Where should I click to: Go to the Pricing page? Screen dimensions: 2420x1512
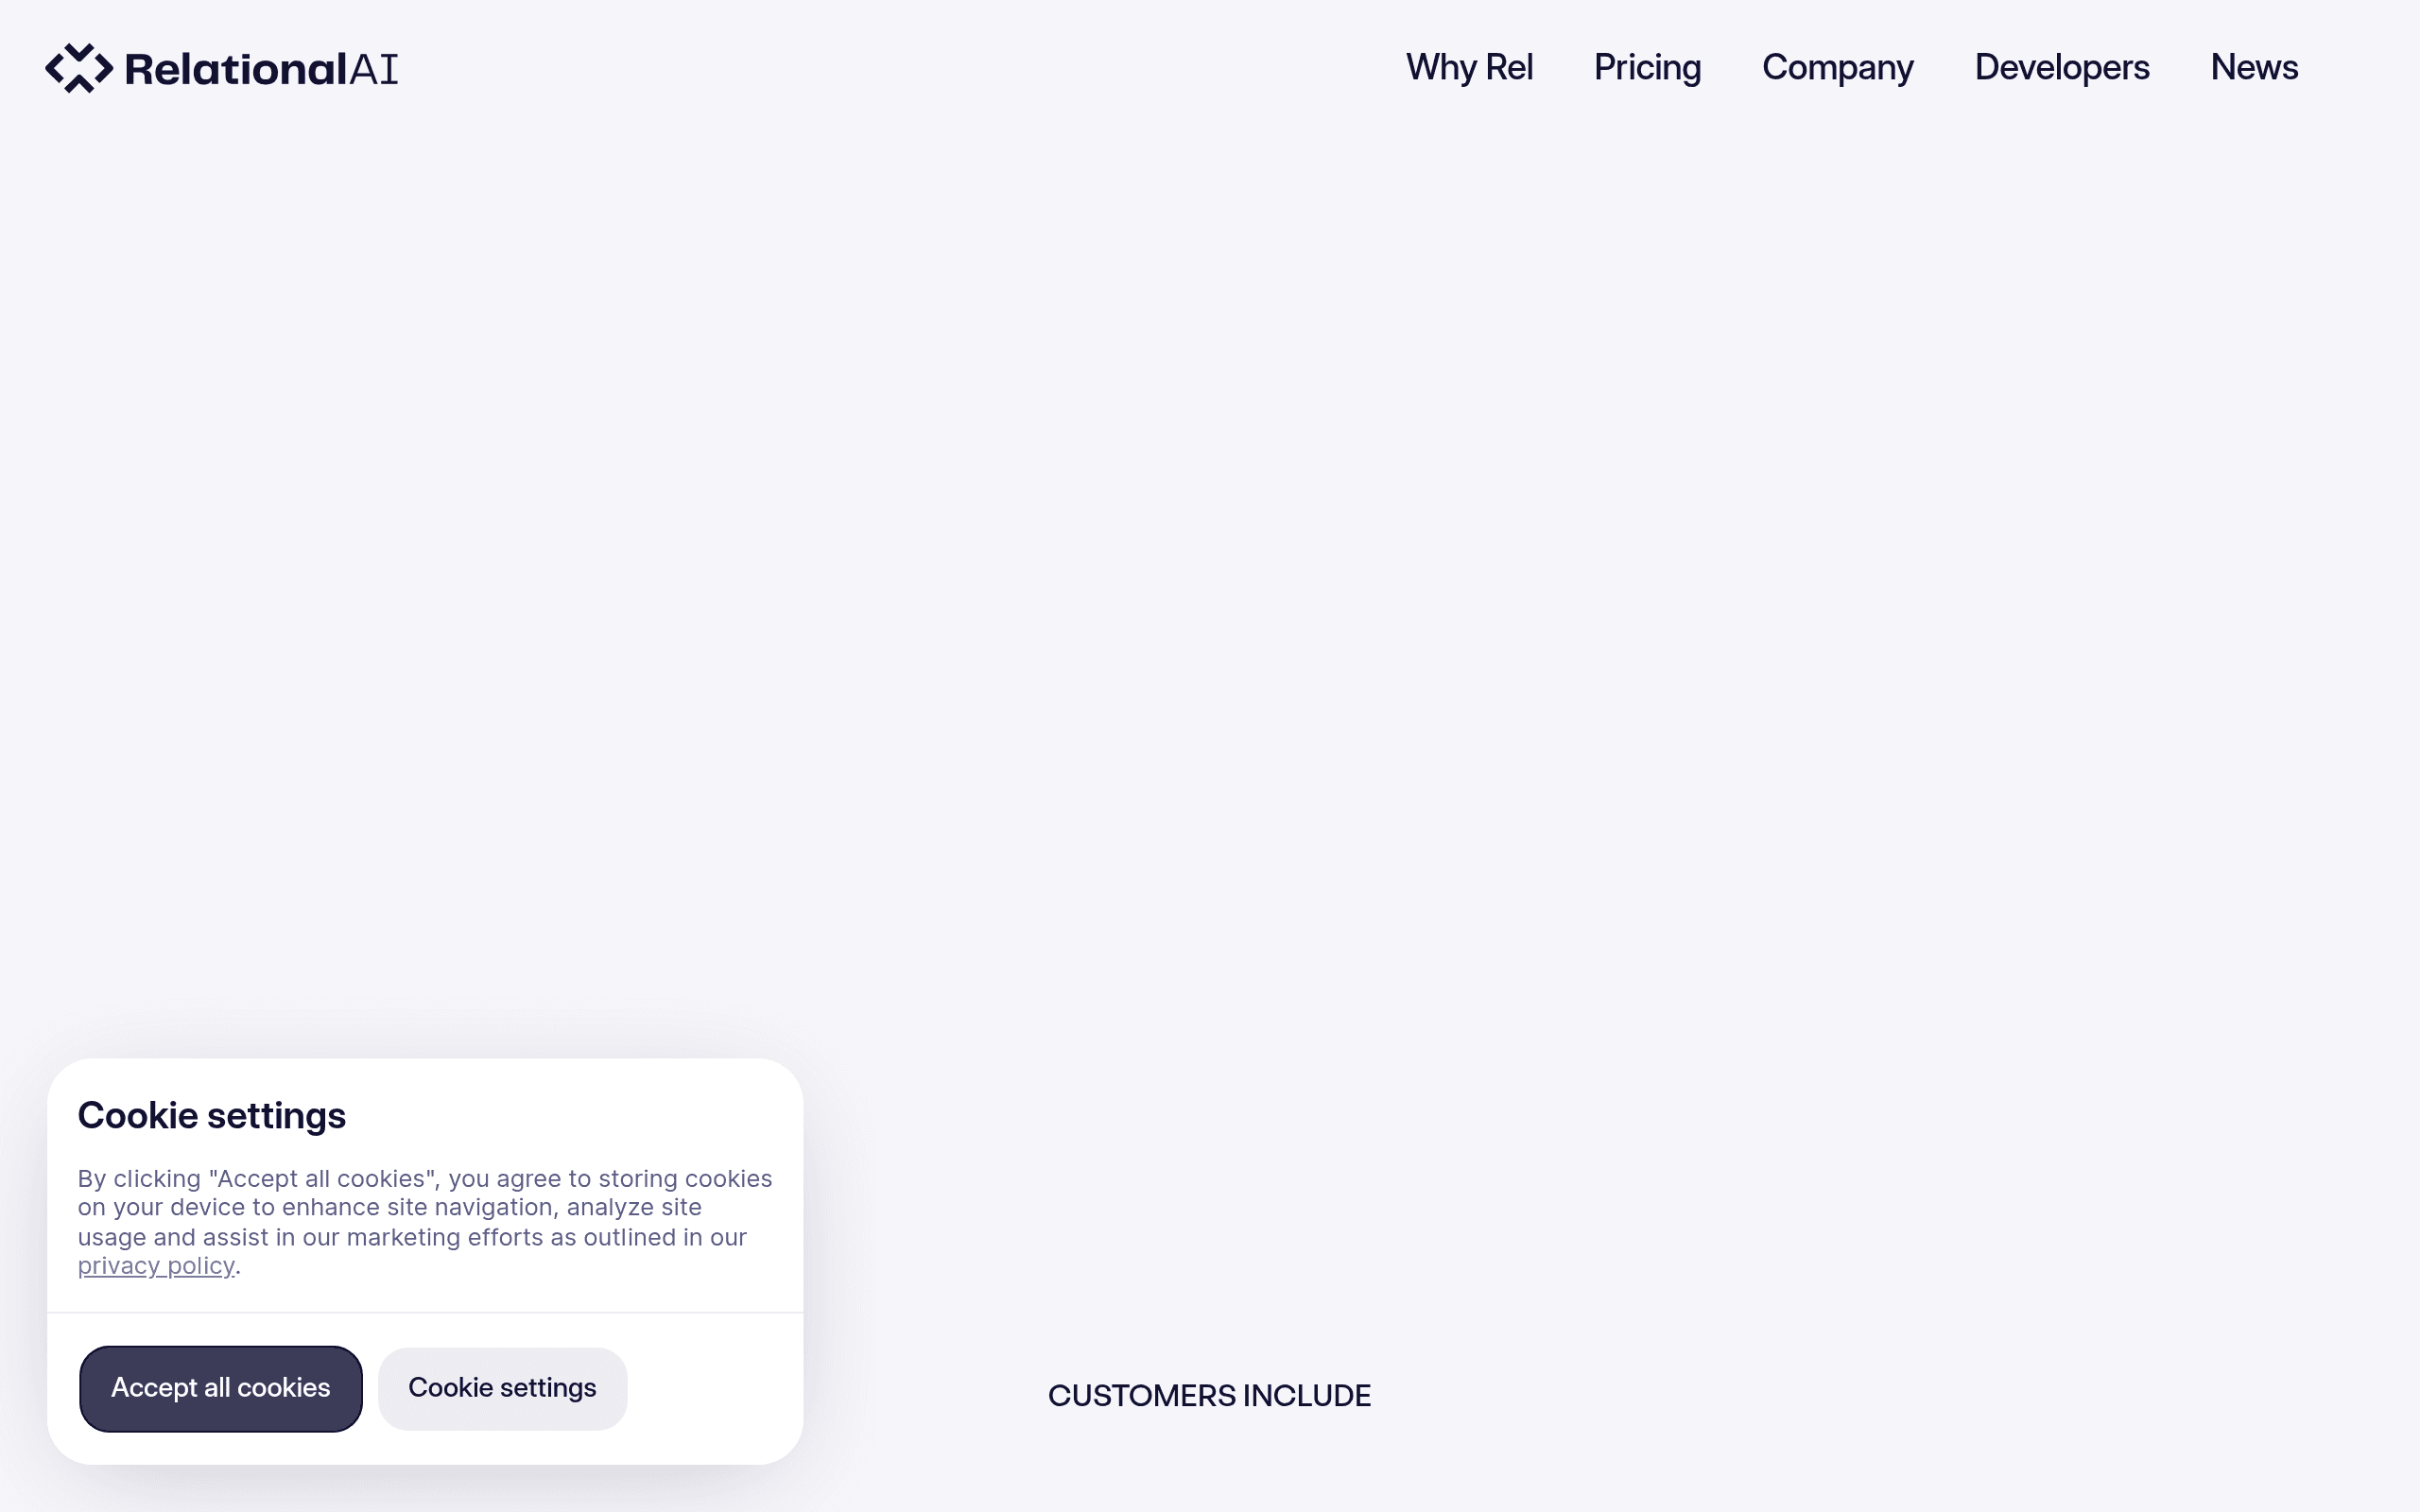click(1647, 67)
